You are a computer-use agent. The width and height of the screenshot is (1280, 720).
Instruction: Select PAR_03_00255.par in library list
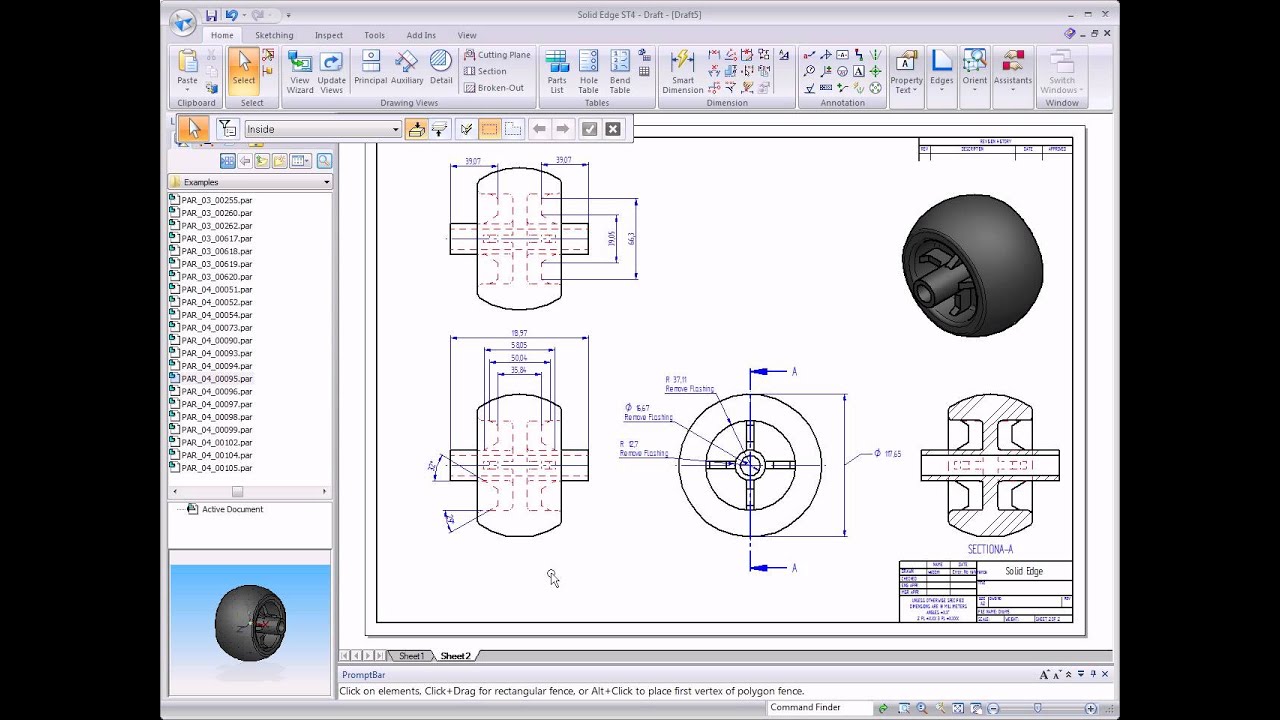(x=216, y=200)
